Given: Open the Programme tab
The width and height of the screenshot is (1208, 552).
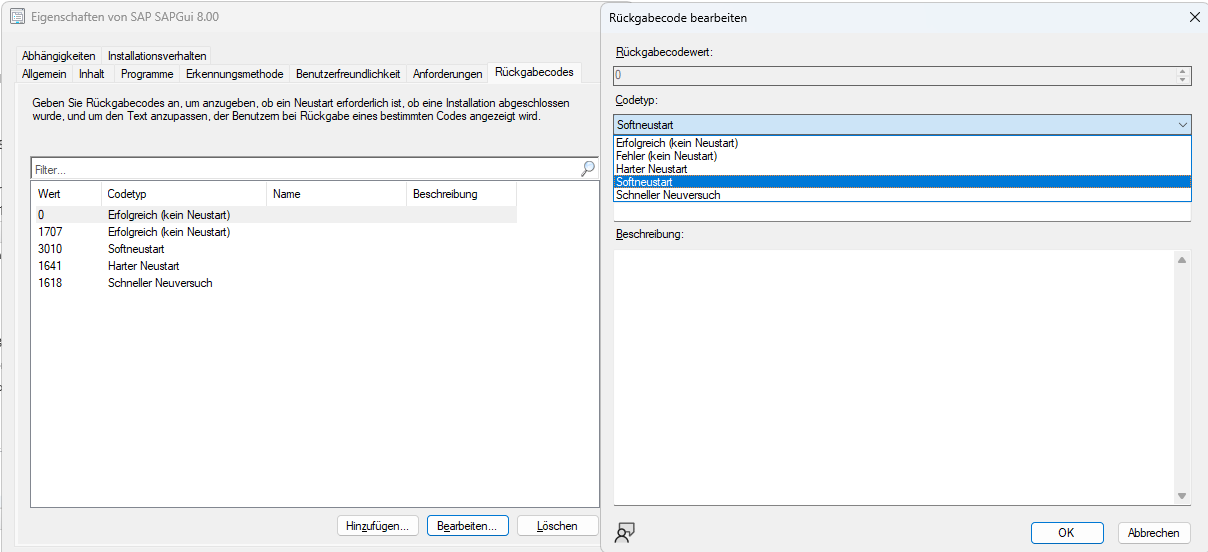Looking at the screenshot, I should [x=147, y=74].
